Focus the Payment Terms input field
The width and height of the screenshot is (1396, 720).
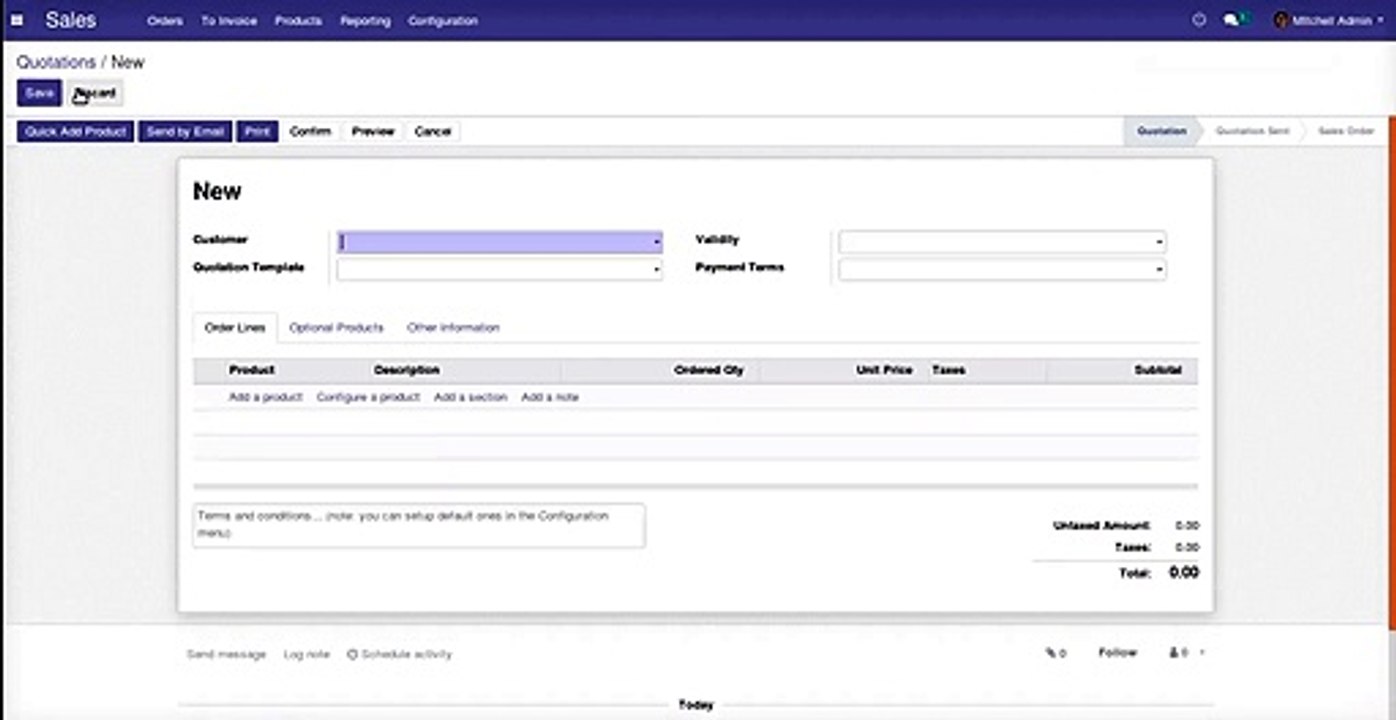tap(1002, 270)
